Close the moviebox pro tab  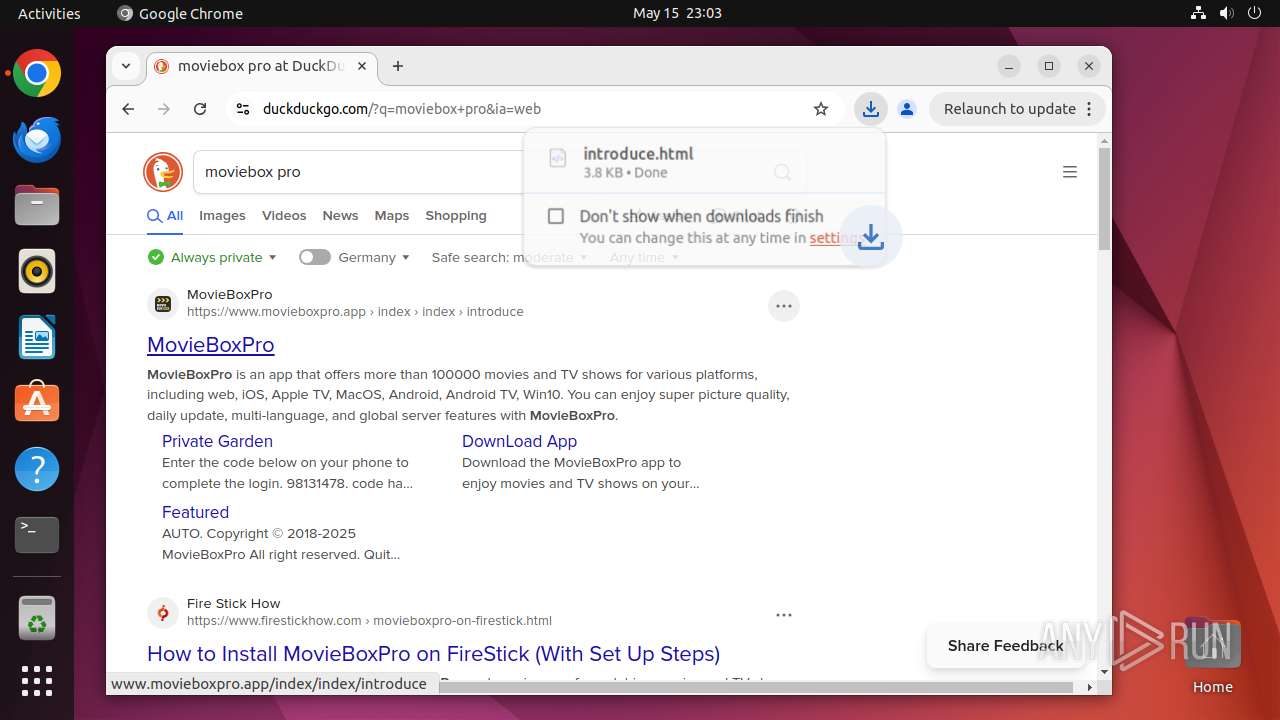[x=362, y=66]
